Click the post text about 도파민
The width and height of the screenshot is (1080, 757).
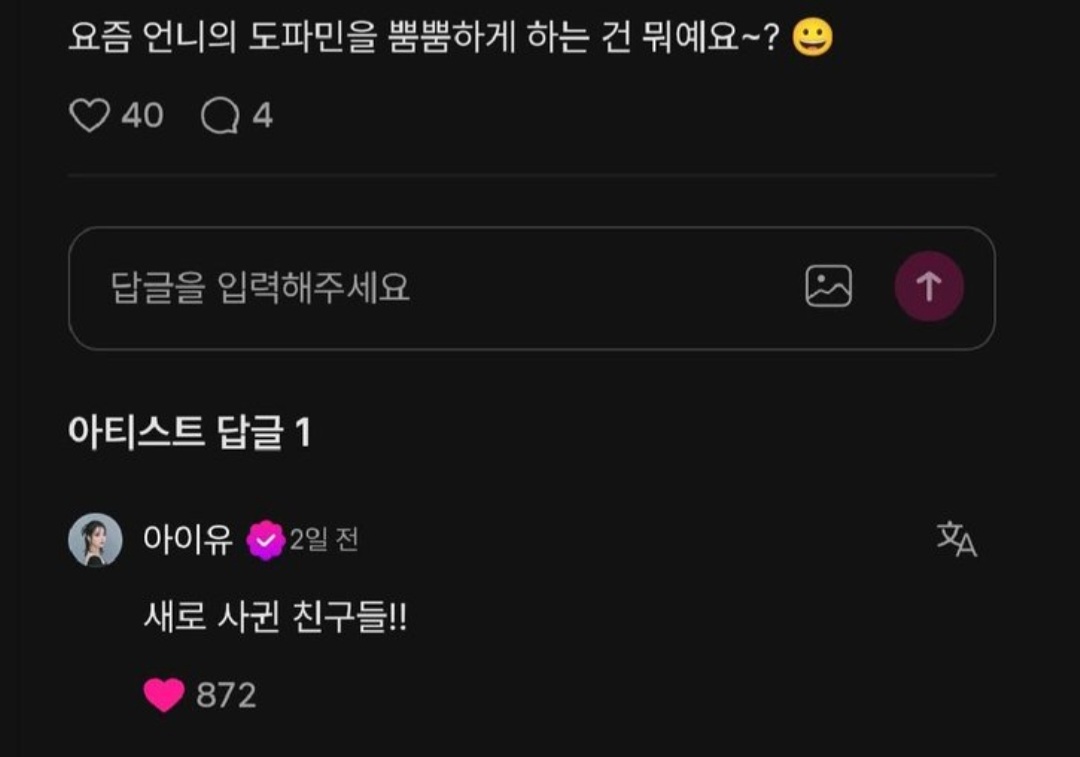tap(424, 37)
